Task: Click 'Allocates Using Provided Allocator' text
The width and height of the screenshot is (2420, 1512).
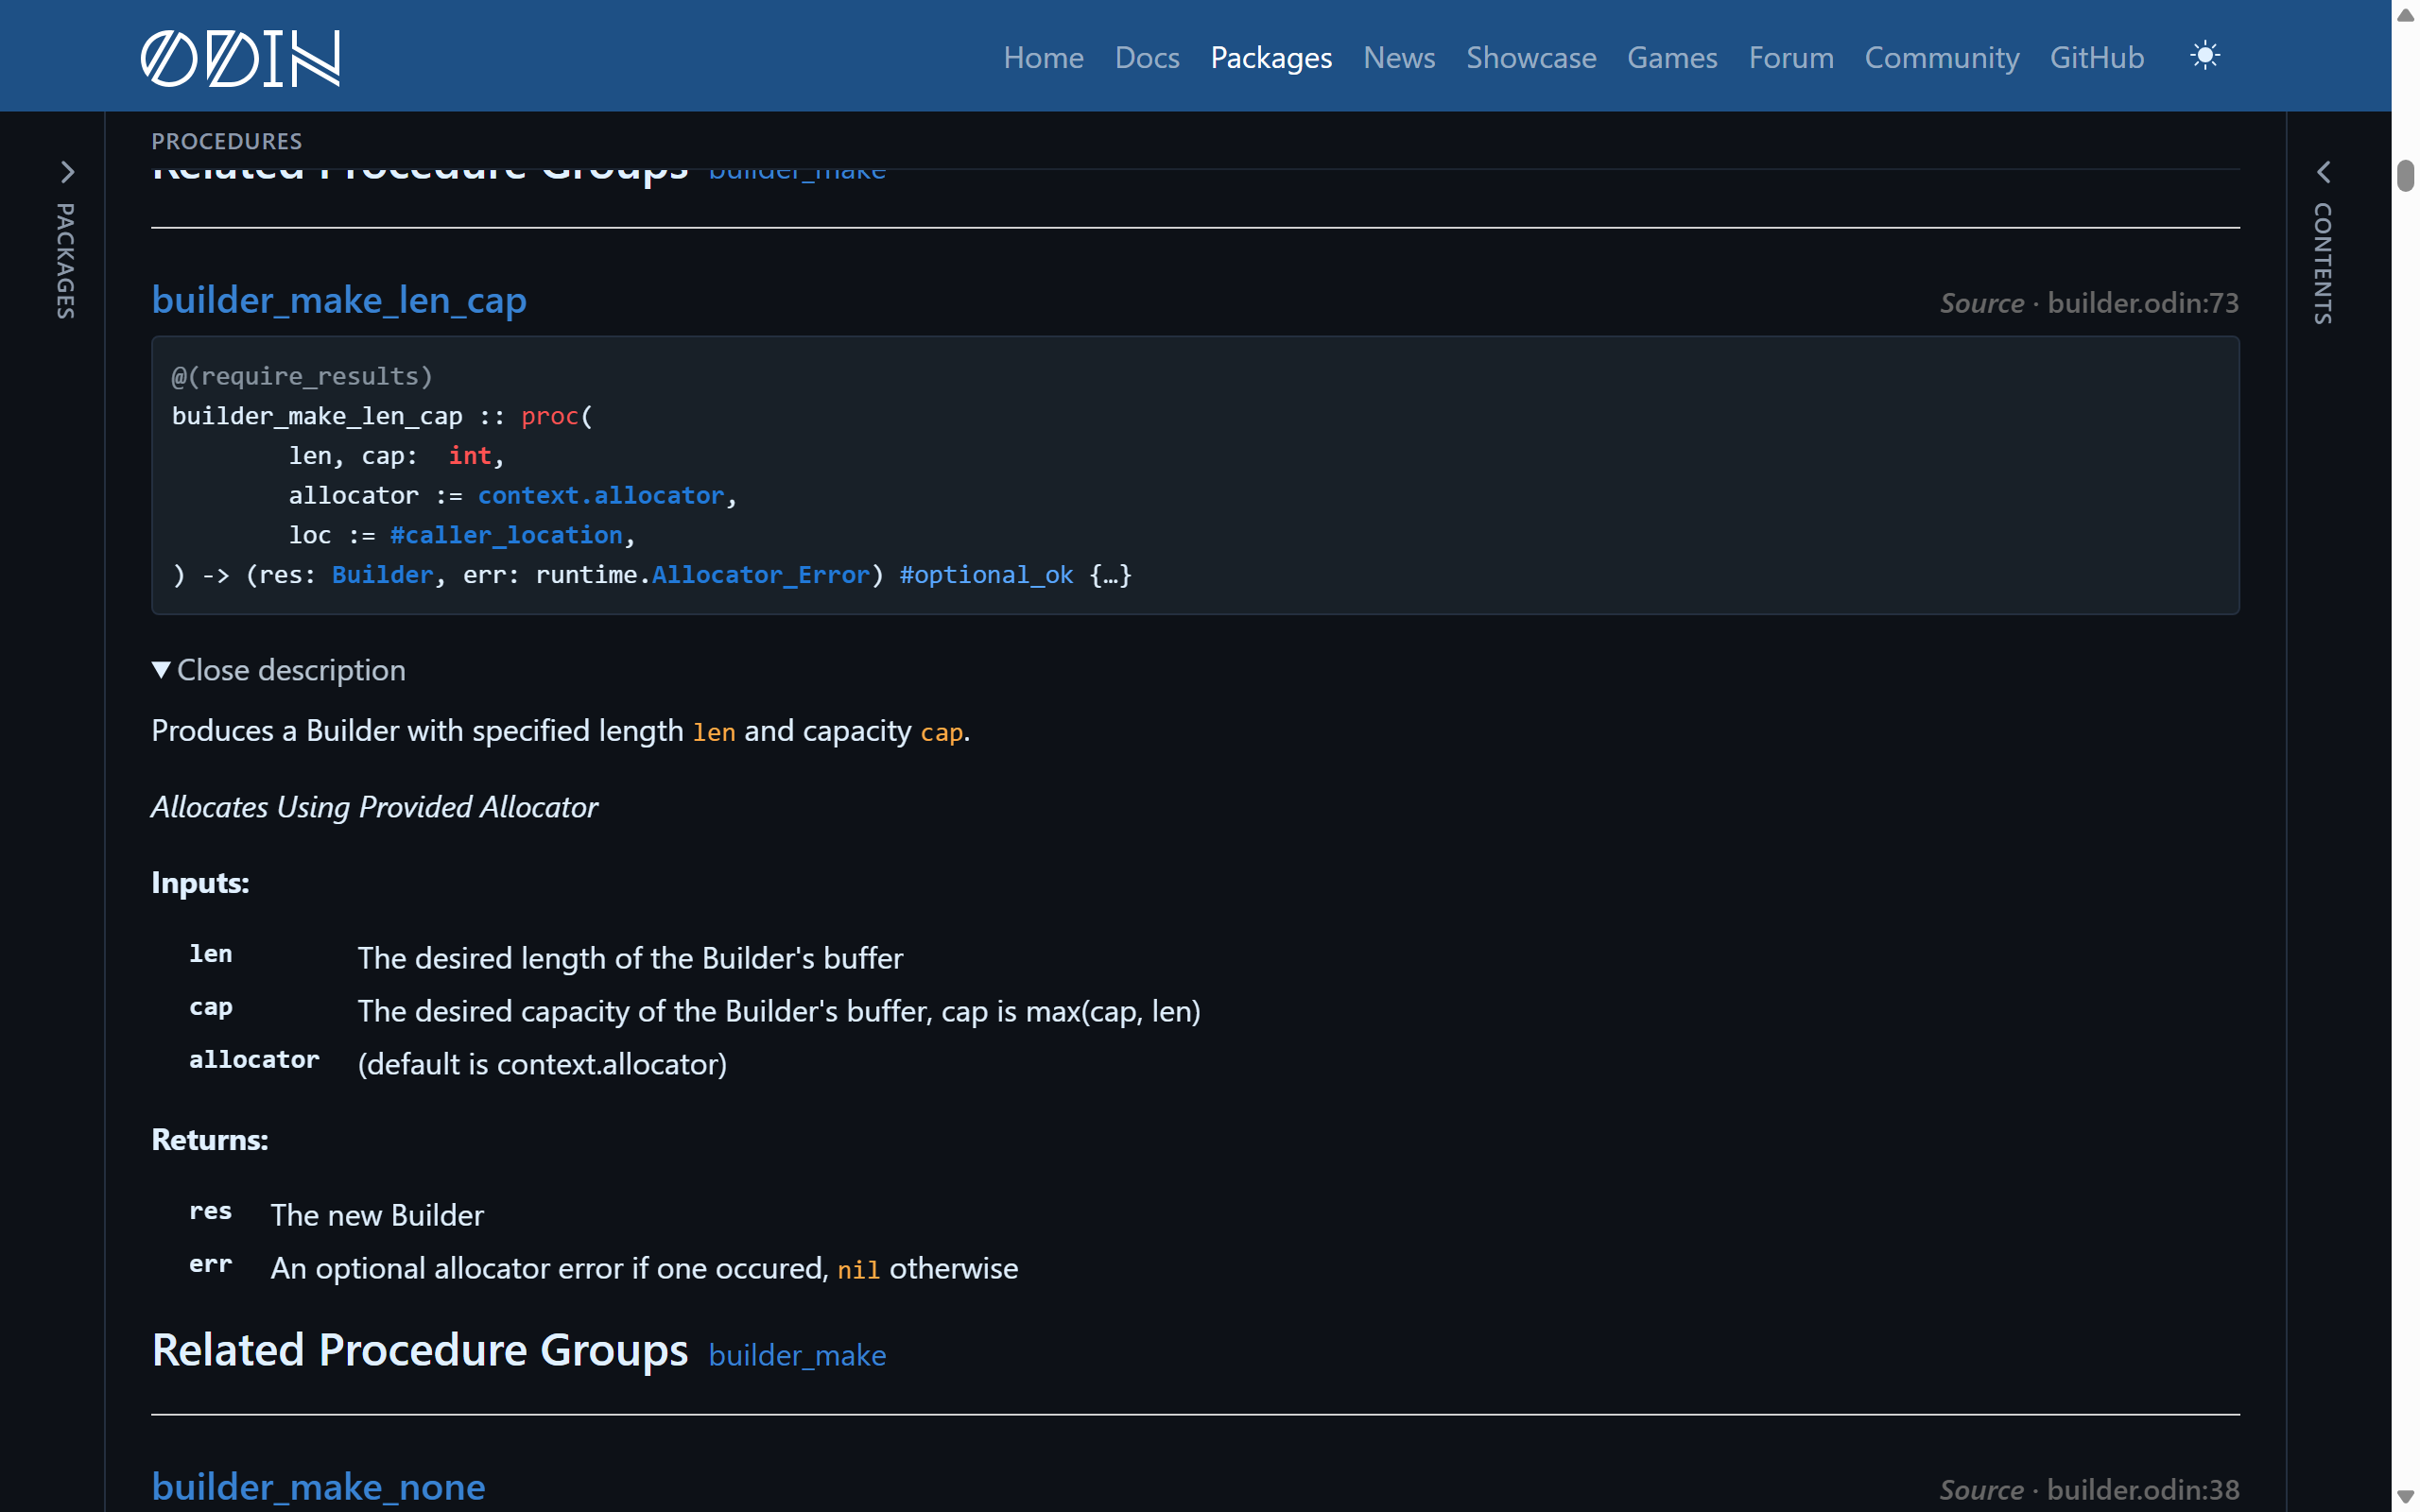Action: click(374, 807)
